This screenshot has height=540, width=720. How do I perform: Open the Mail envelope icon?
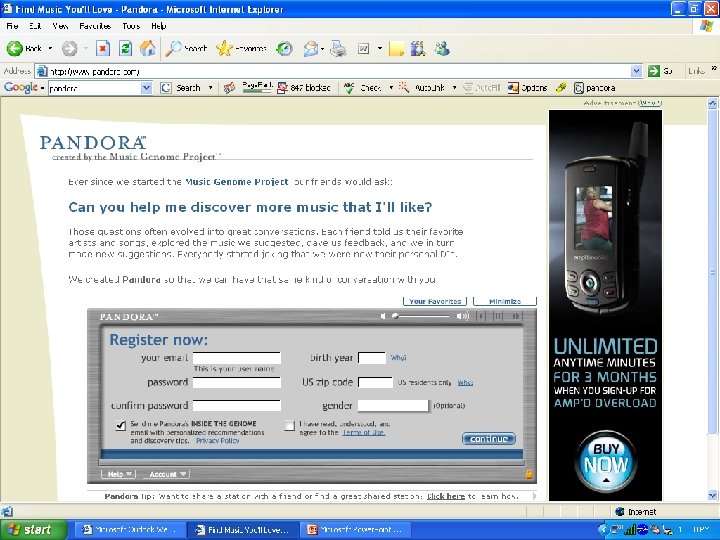point(311,48)
